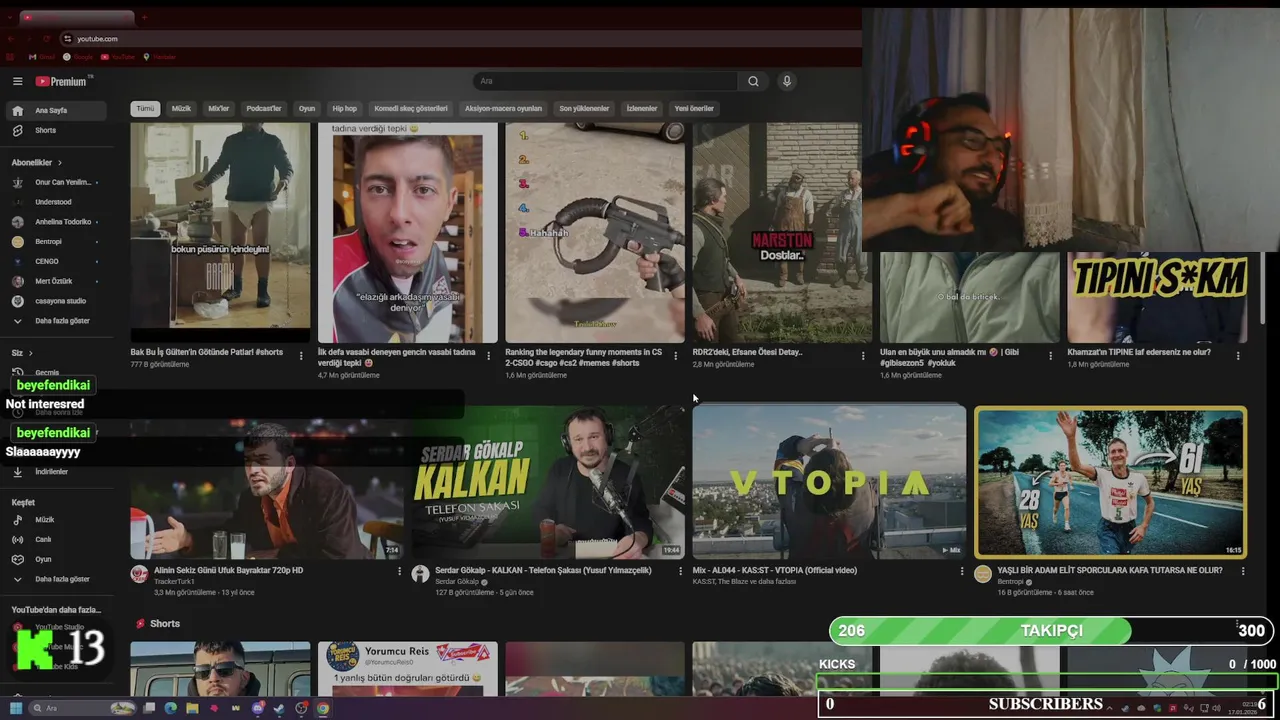Click the Windows taskbar search box
The image size is (1280, 720).
[84, 709]
